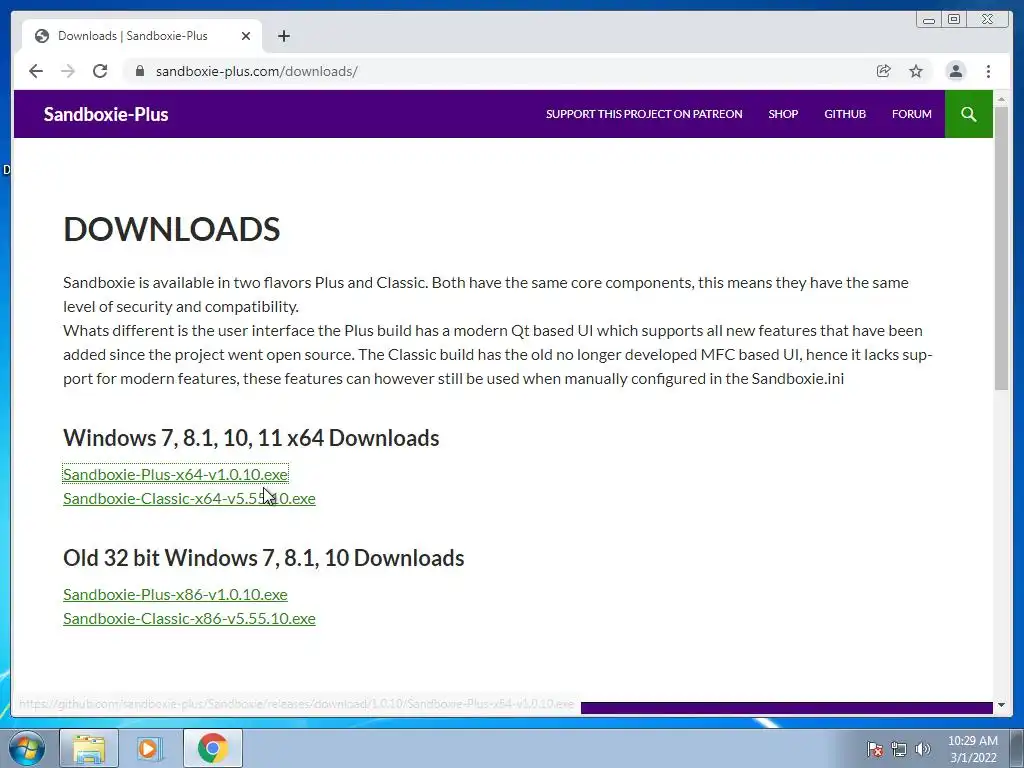This screenshot has width=1024, height=768.
Task: Open the network tray icon
Action: coord(899,749)
